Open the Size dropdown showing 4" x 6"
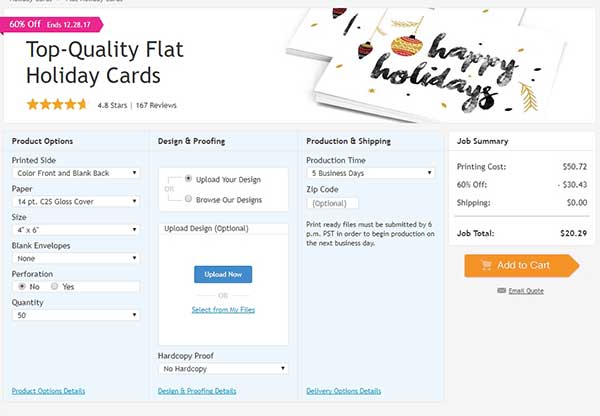Viewport: 600px width, 416px height. point(76,230)
